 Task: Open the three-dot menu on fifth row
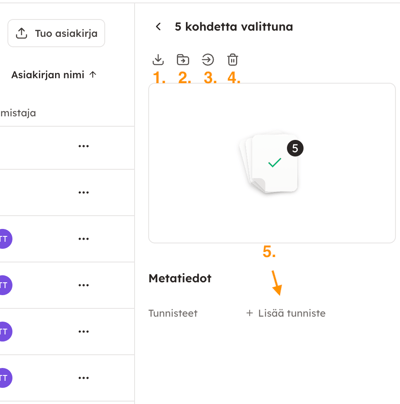tap(83, 331)
